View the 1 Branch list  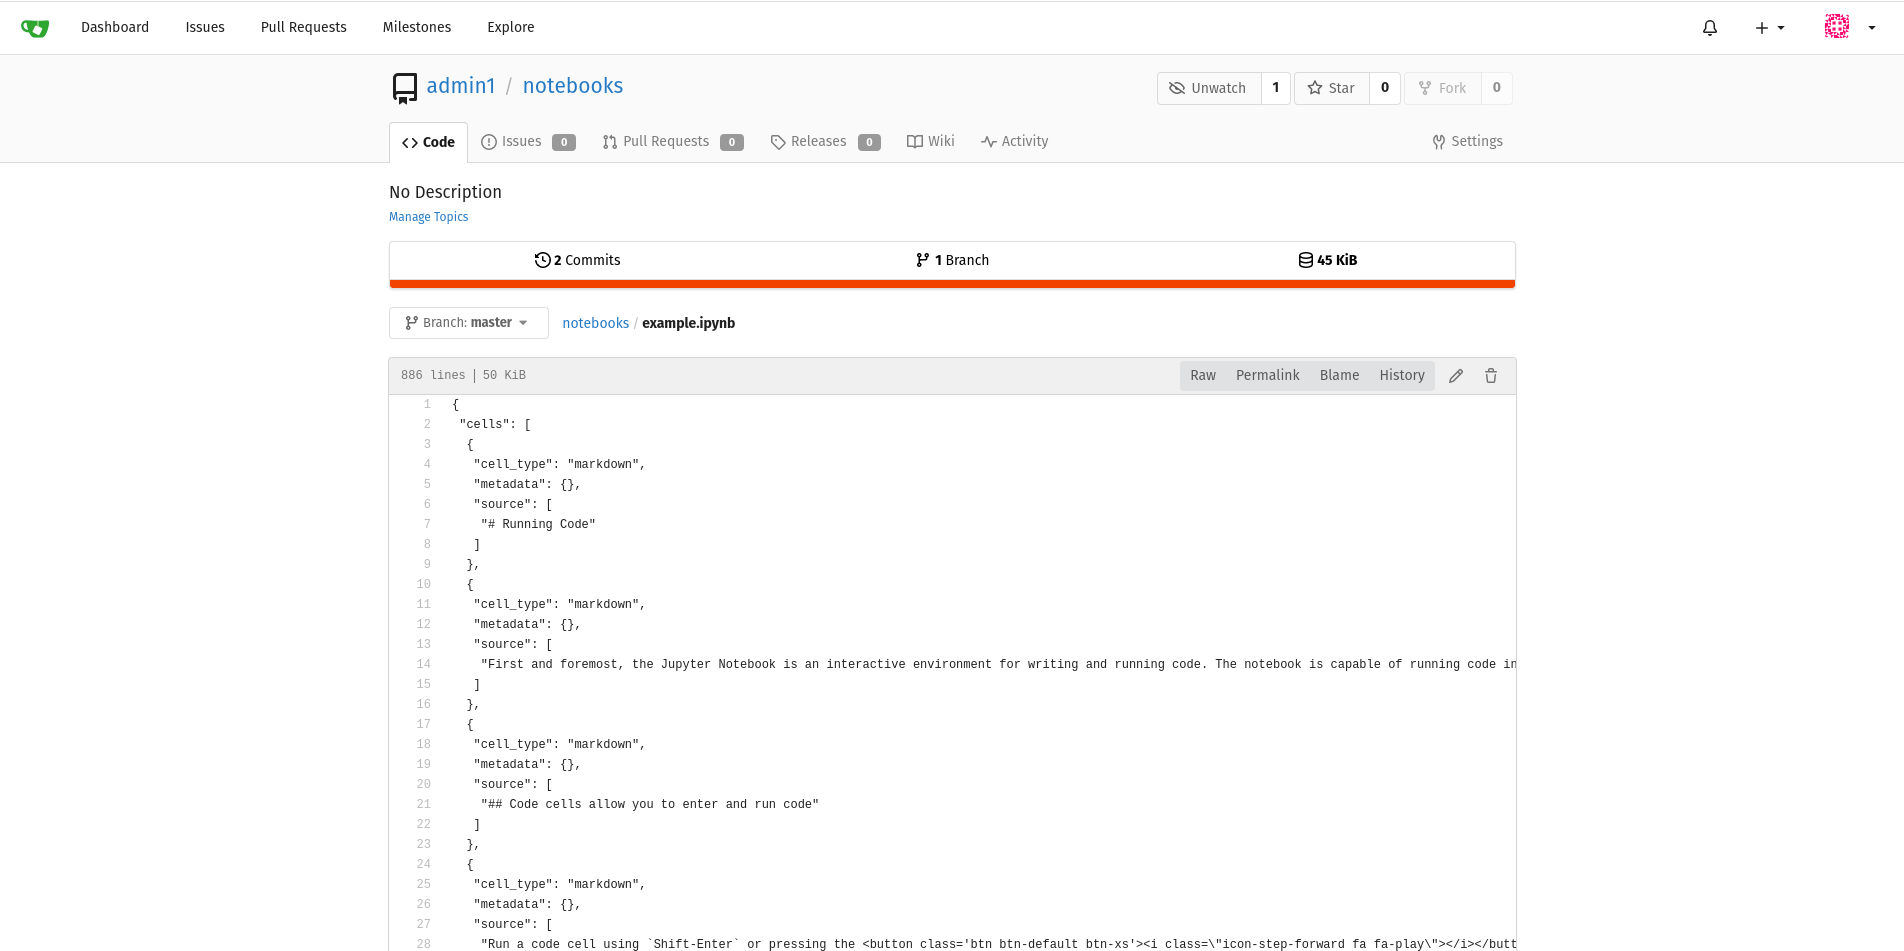point(952,260)
